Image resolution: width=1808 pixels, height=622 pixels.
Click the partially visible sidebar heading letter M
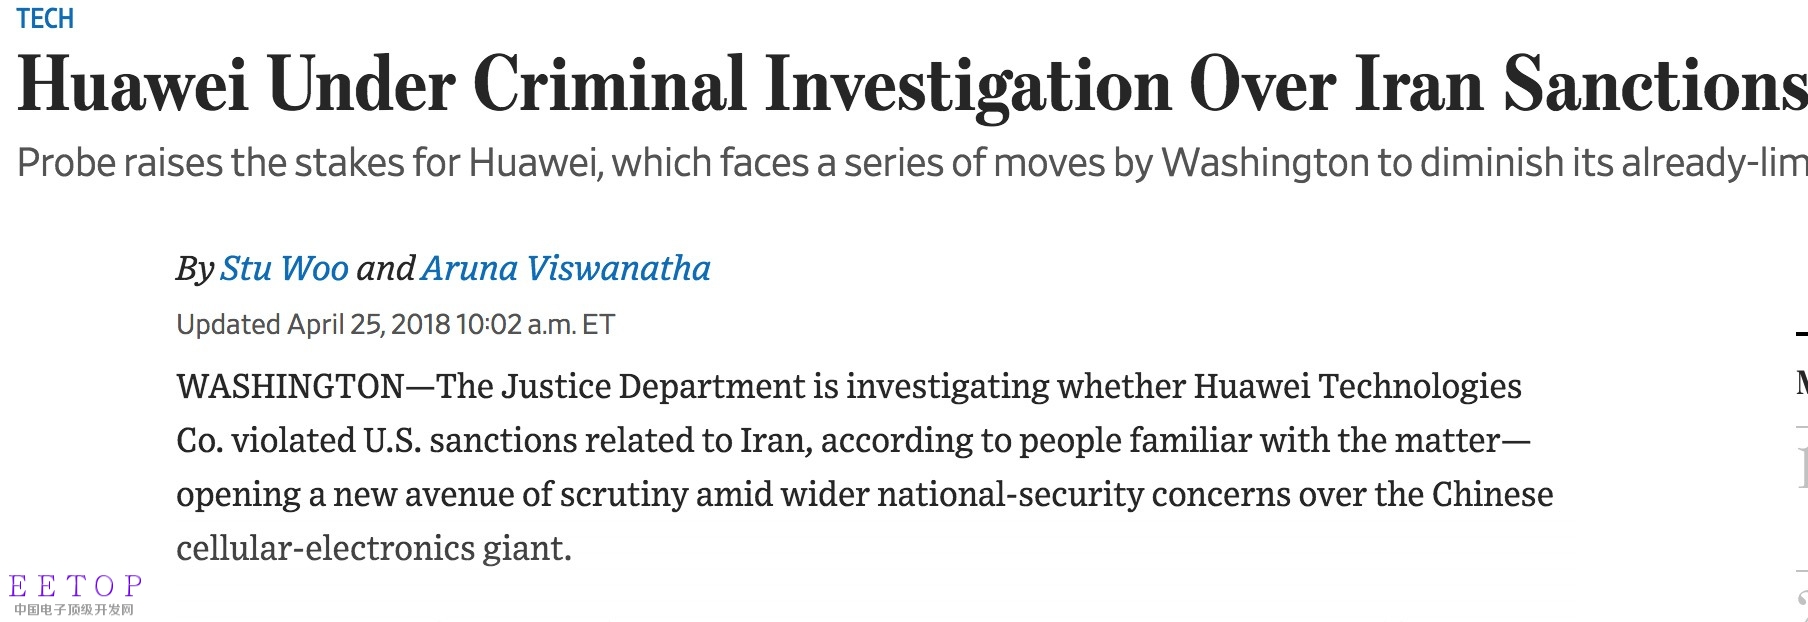click(1802, 384)
